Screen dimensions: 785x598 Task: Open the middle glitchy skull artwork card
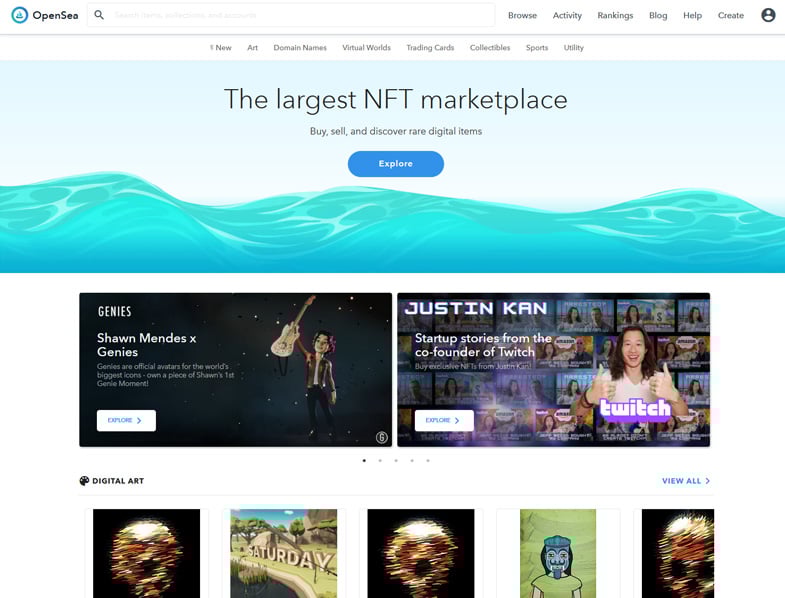point(421,553)
